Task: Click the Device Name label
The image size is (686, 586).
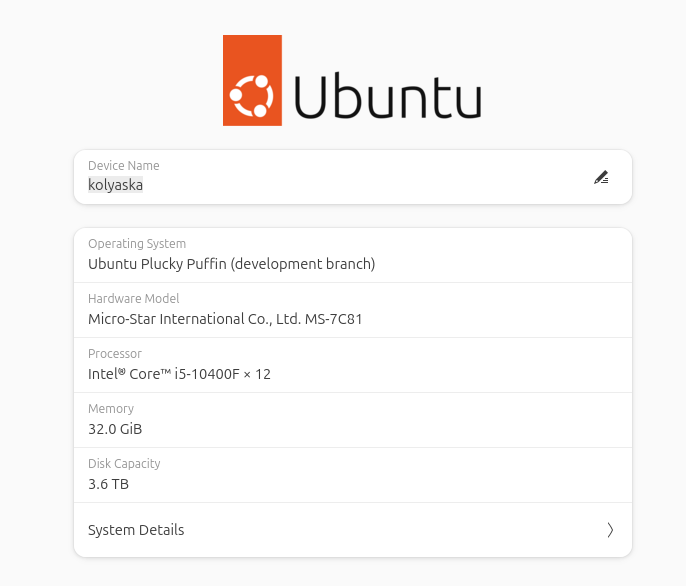Action: pos(124,166)
